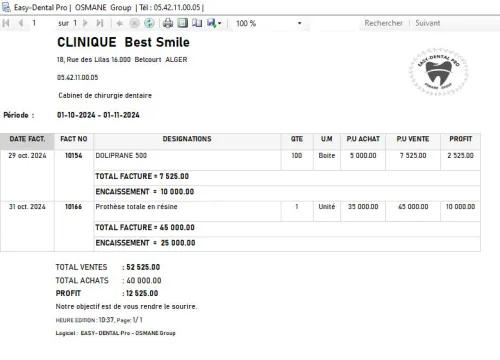Screen dimensions: 500x360
Task: Stop report rendering button
Action: pyautogui.click(x=134, y=23)
